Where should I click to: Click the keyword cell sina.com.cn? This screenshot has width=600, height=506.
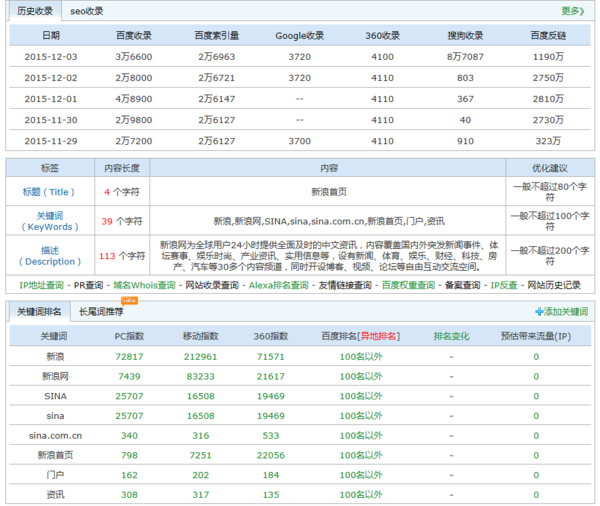pyautogui.click(x=55, y=436)
